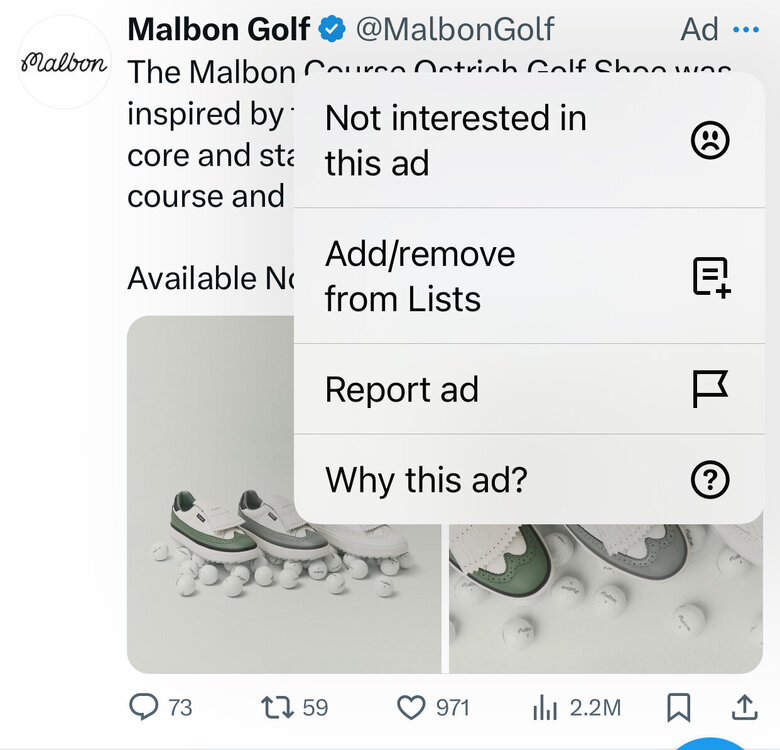Select 'Report ad' menu entry

(x=402, y=388)
